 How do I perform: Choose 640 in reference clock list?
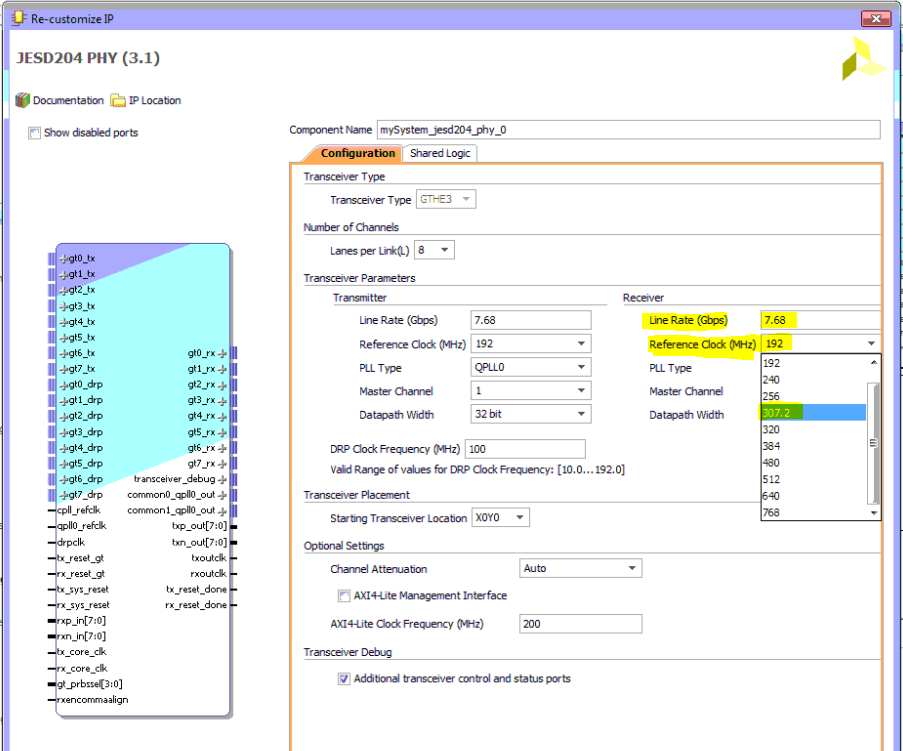814,495
